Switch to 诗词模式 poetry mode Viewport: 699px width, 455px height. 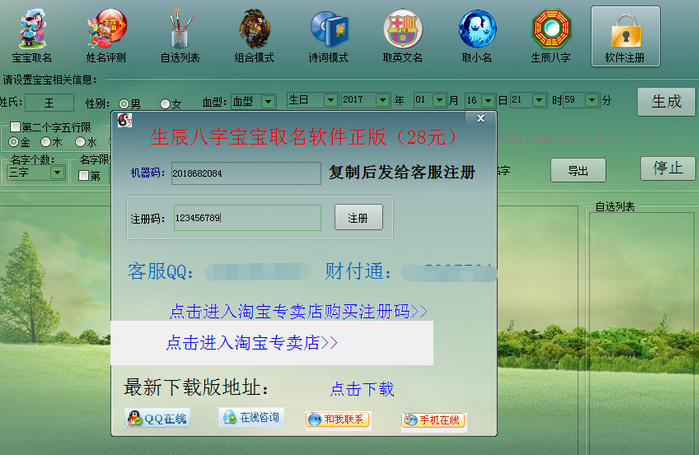click(x=329, y=37)
